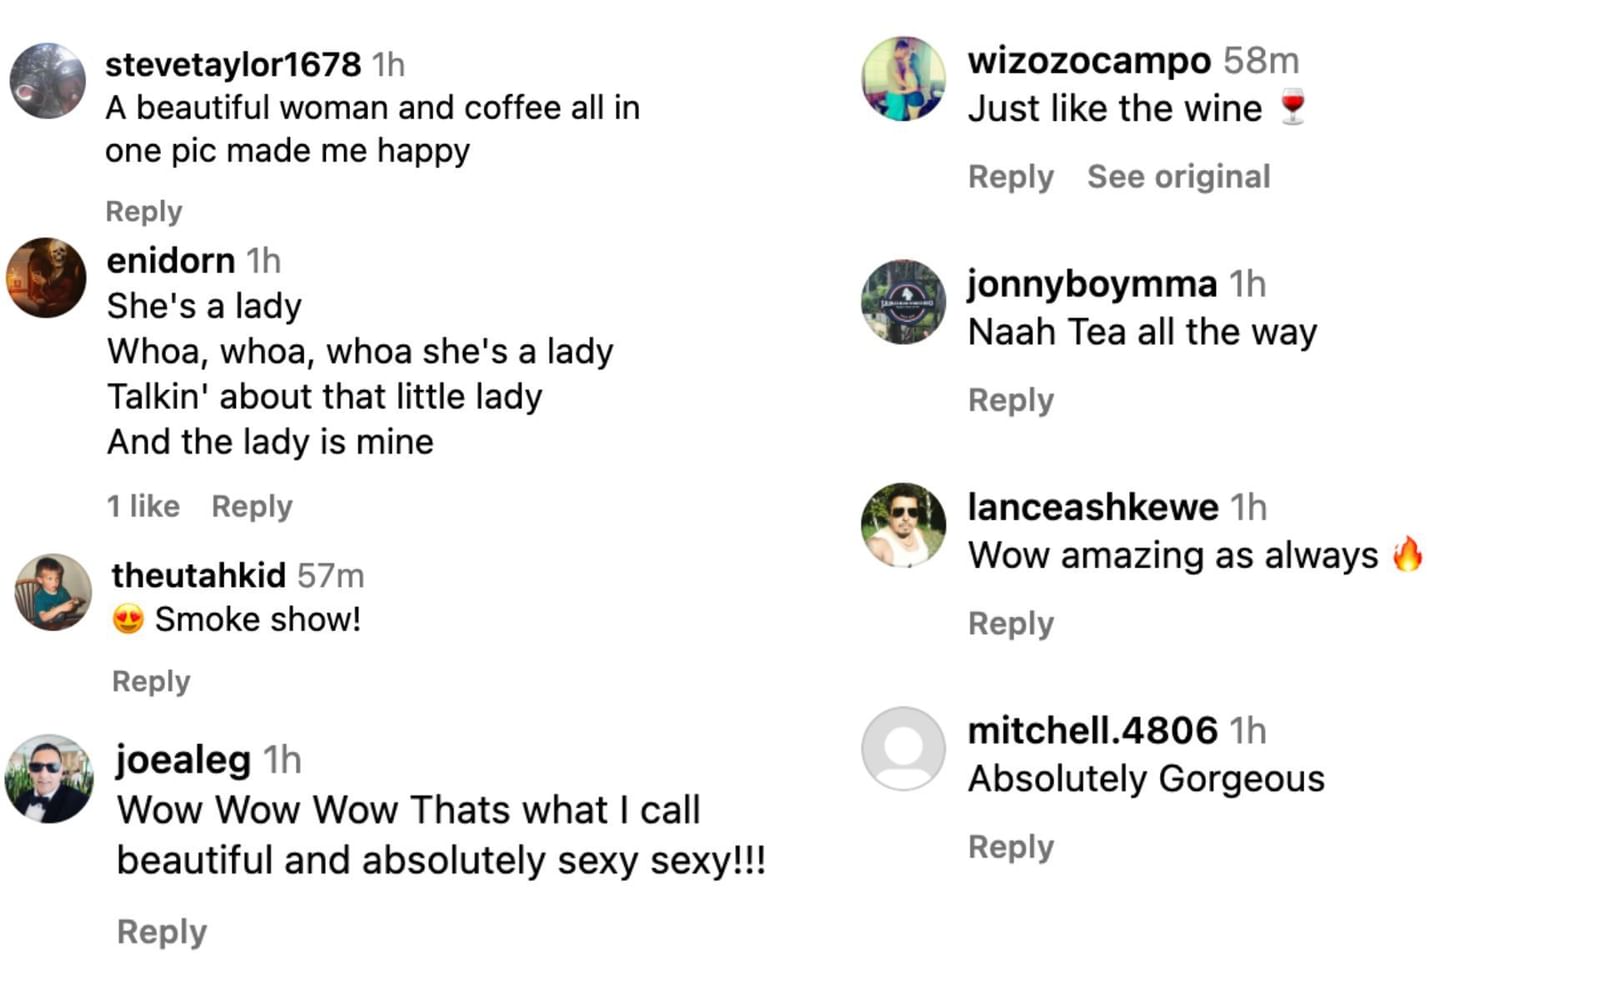Screen dimensions: 1600x1000
Task: Reply to mitchell.4806's Absolutely Gorgeous comment
Action: coord(1010,847)
